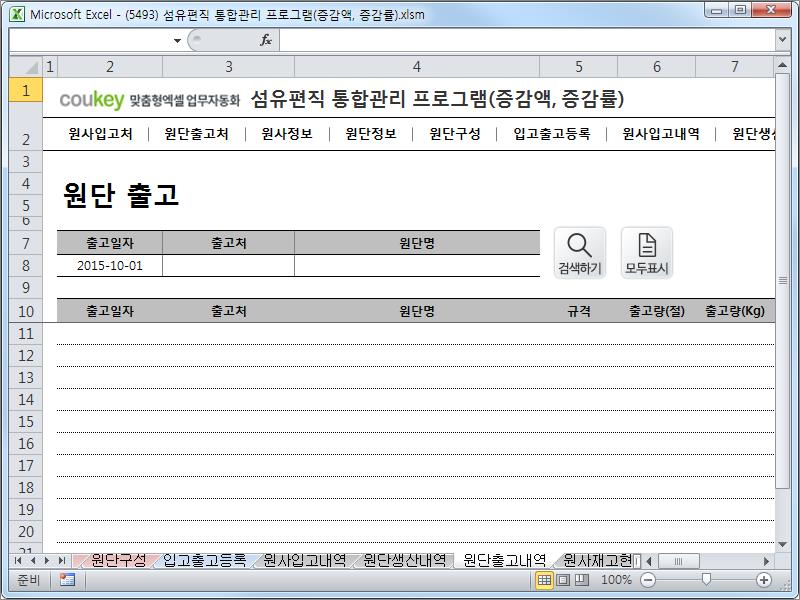Click horizontal scrollbar right arrow
The image size is (800, 600).
tap(766, 561)
